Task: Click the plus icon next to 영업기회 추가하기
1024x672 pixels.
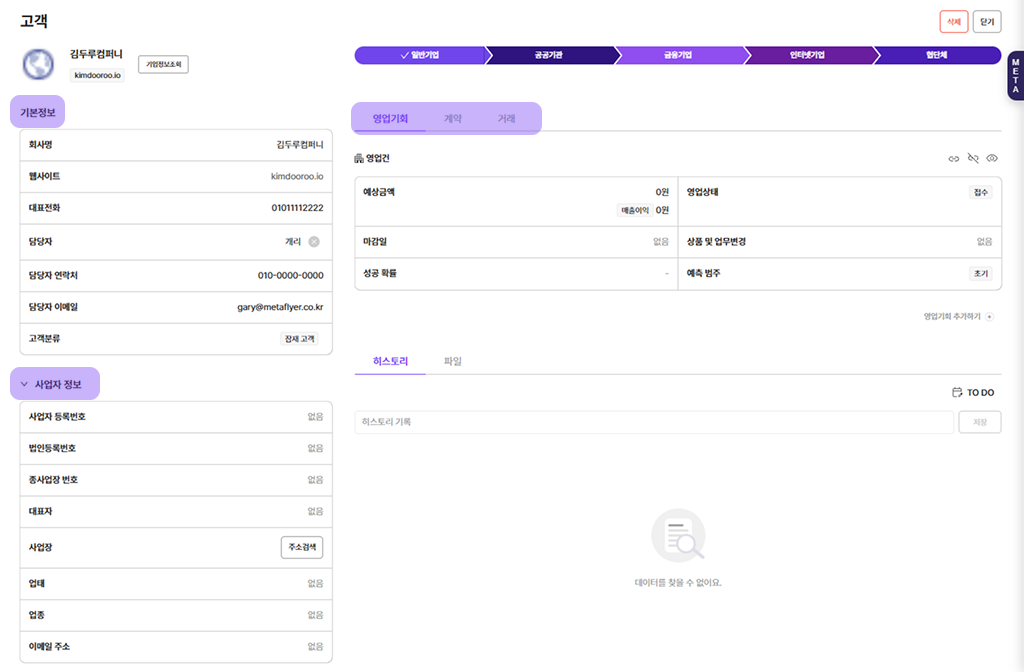Action: point(990,316)
